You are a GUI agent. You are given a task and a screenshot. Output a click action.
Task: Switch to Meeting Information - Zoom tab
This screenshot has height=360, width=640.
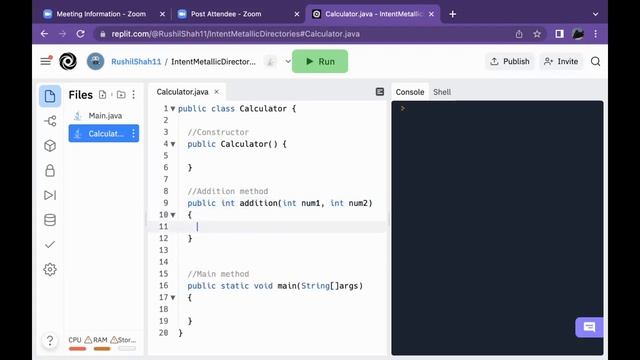pyautogui.click(x=100, y=14)
